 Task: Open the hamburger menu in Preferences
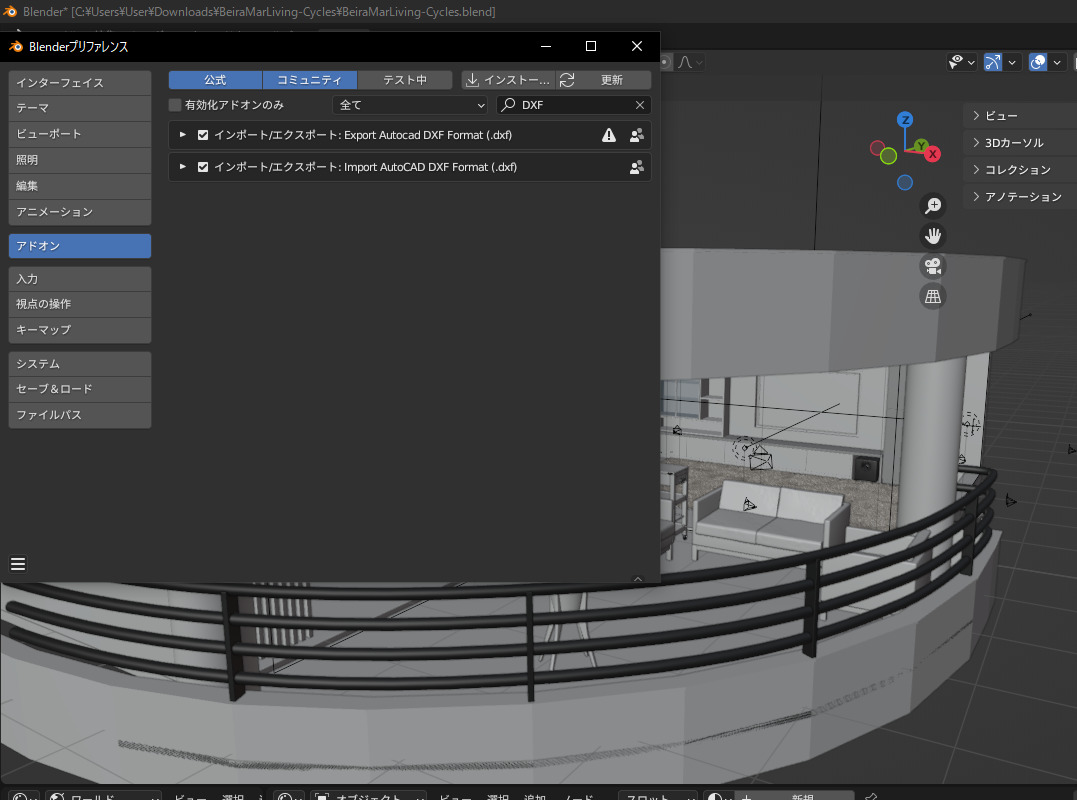coord(18,564)
